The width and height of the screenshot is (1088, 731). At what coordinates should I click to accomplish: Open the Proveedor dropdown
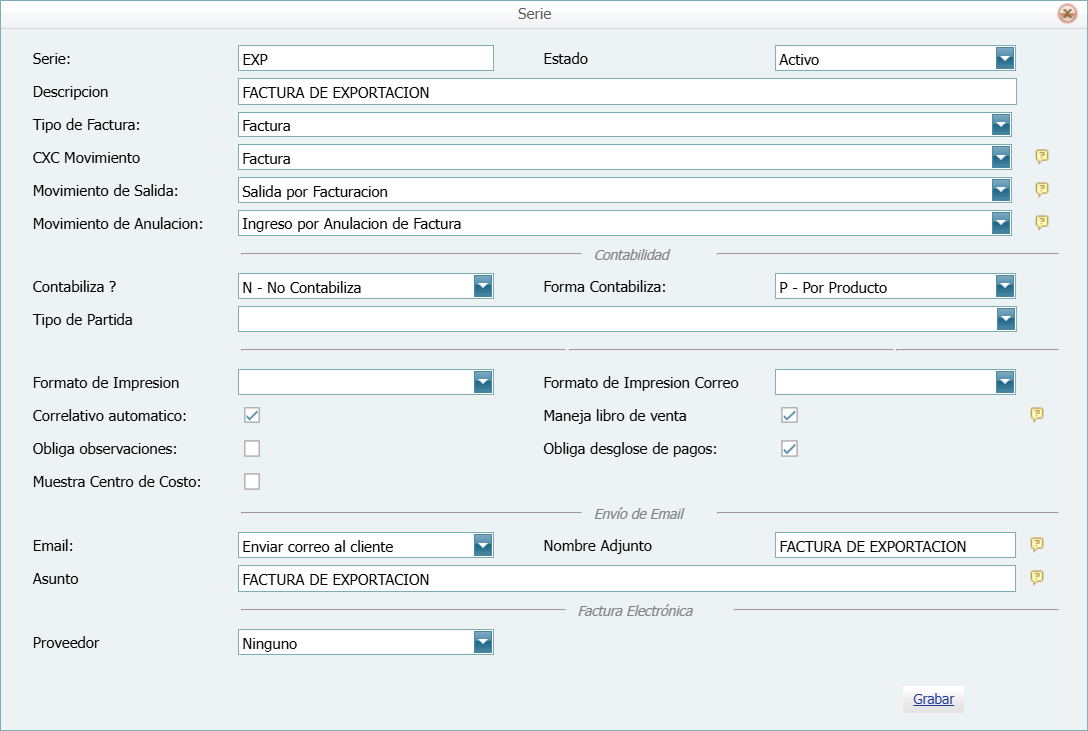(483, 643)
